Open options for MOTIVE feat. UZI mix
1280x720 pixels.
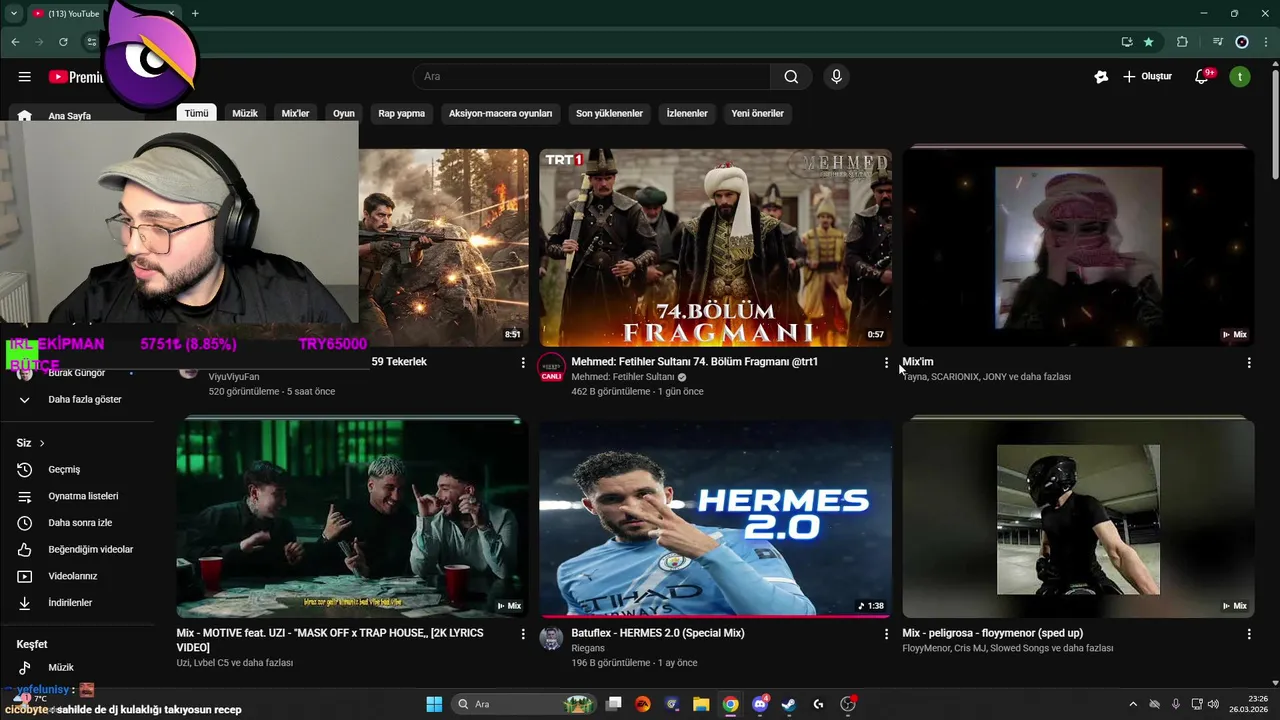[x=522, y=634]
